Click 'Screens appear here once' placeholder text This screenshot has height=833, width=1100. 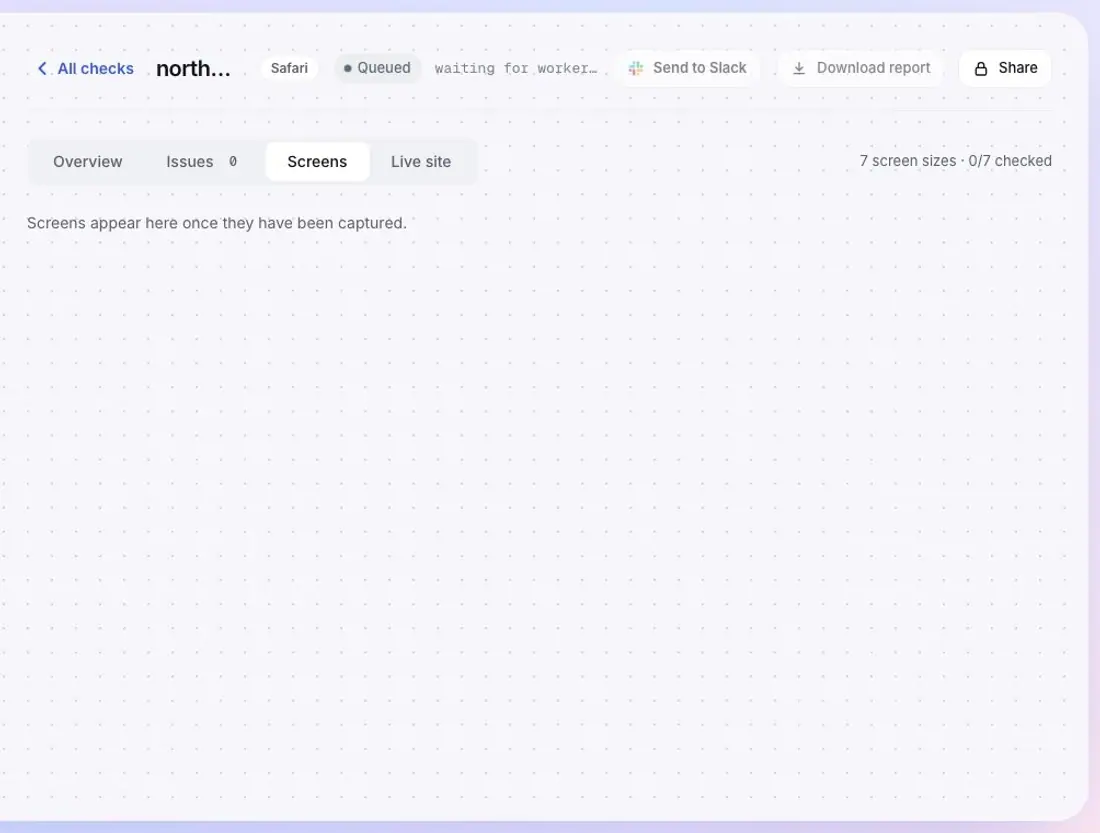click(x=217, y=223)
